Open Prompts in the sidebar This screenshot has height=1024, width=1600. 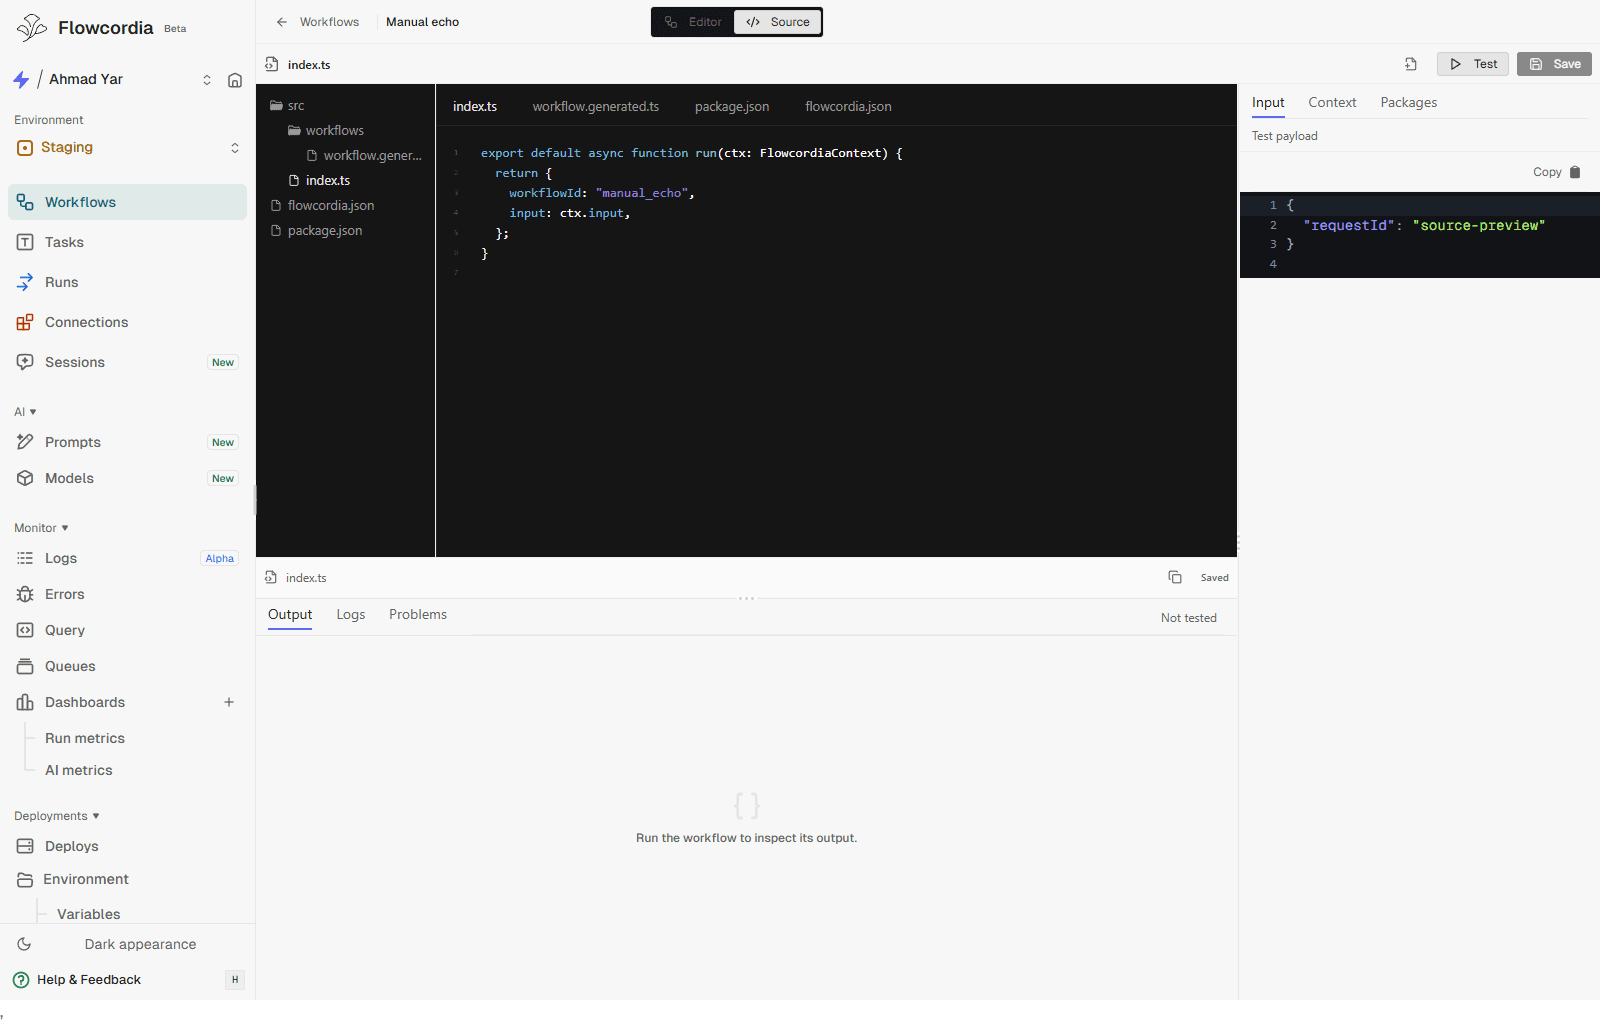coord(127,442)
